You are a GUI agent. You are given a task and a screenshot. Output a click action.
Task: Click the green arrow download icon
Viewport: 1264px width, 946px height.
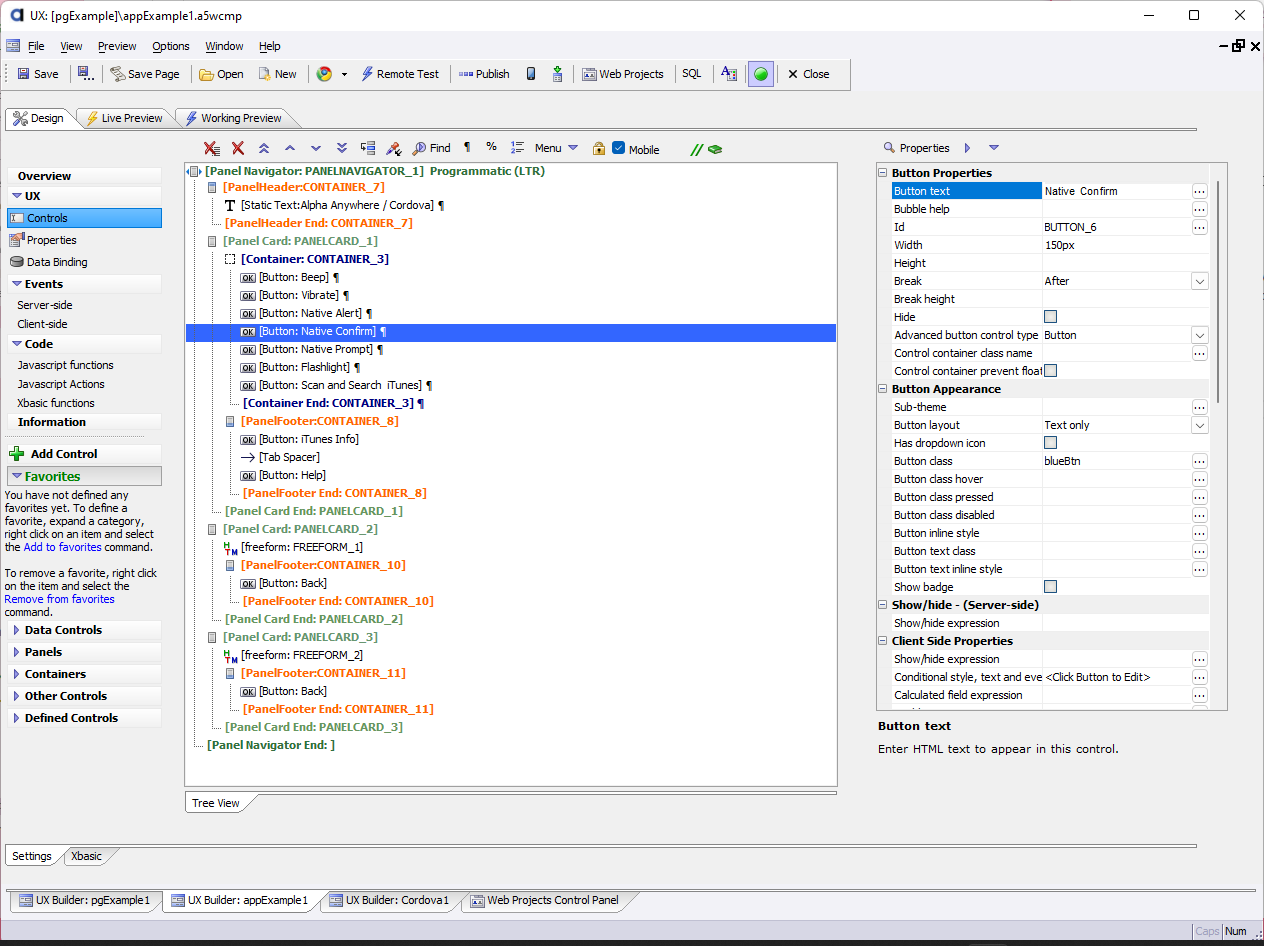tap(557, 74)
